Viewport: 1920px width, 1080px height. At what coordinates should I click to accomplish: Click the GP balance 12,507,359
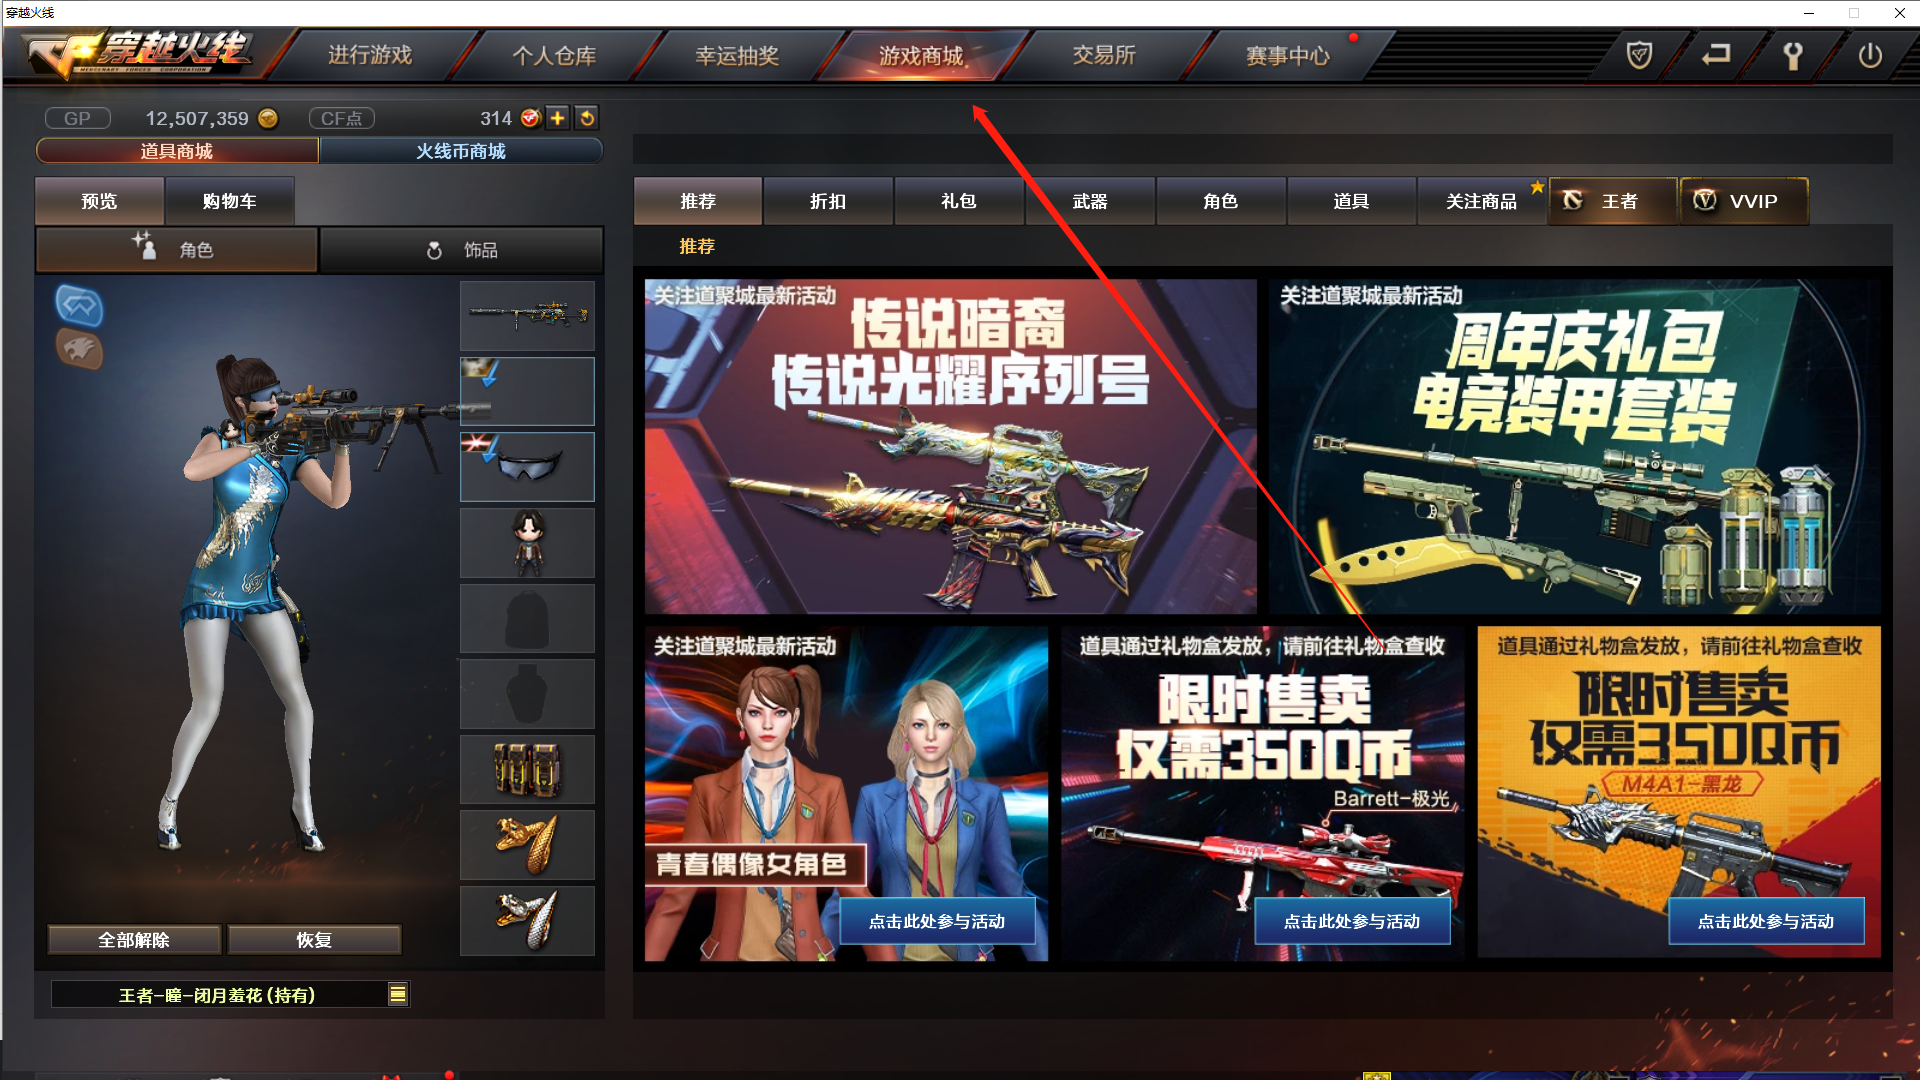click(x=197, y=118)
